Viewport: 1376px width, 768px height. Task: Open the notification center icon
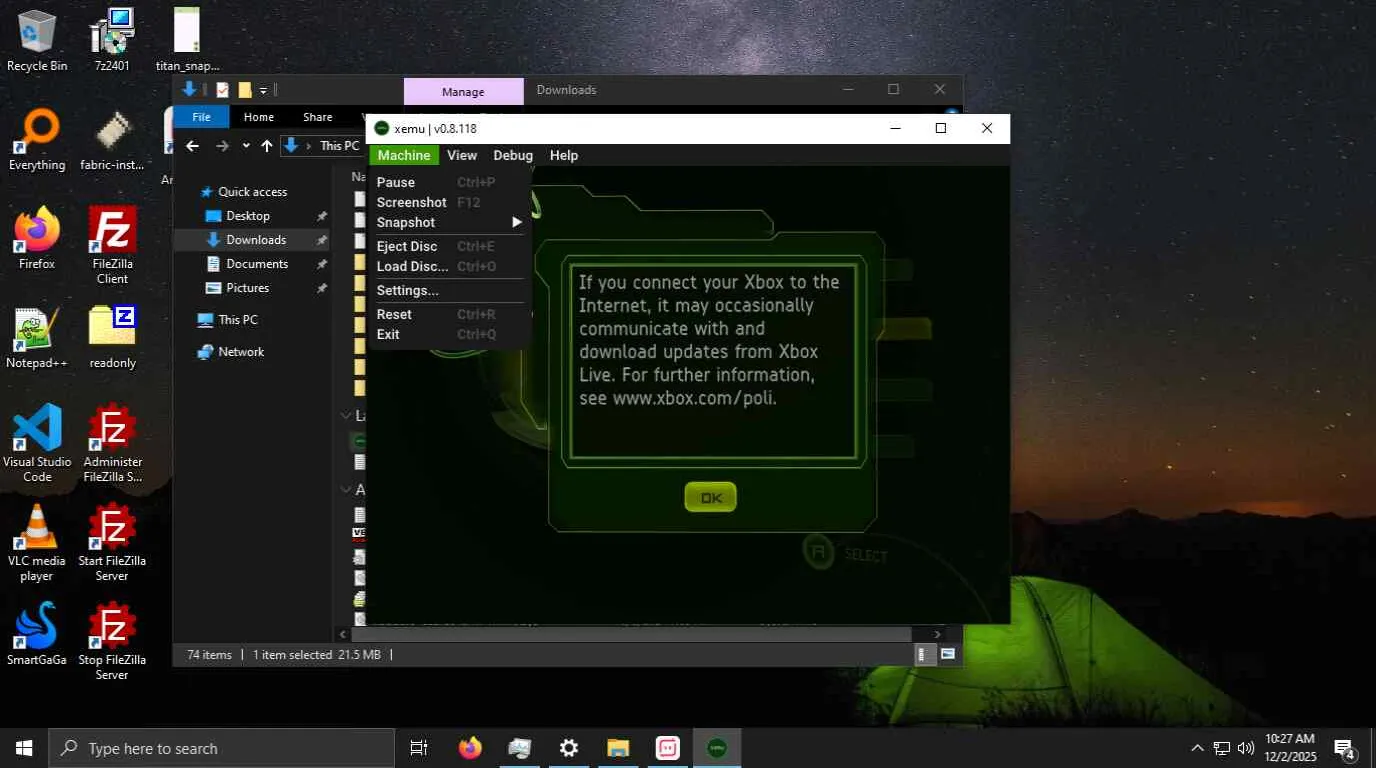click(1344, 748)
